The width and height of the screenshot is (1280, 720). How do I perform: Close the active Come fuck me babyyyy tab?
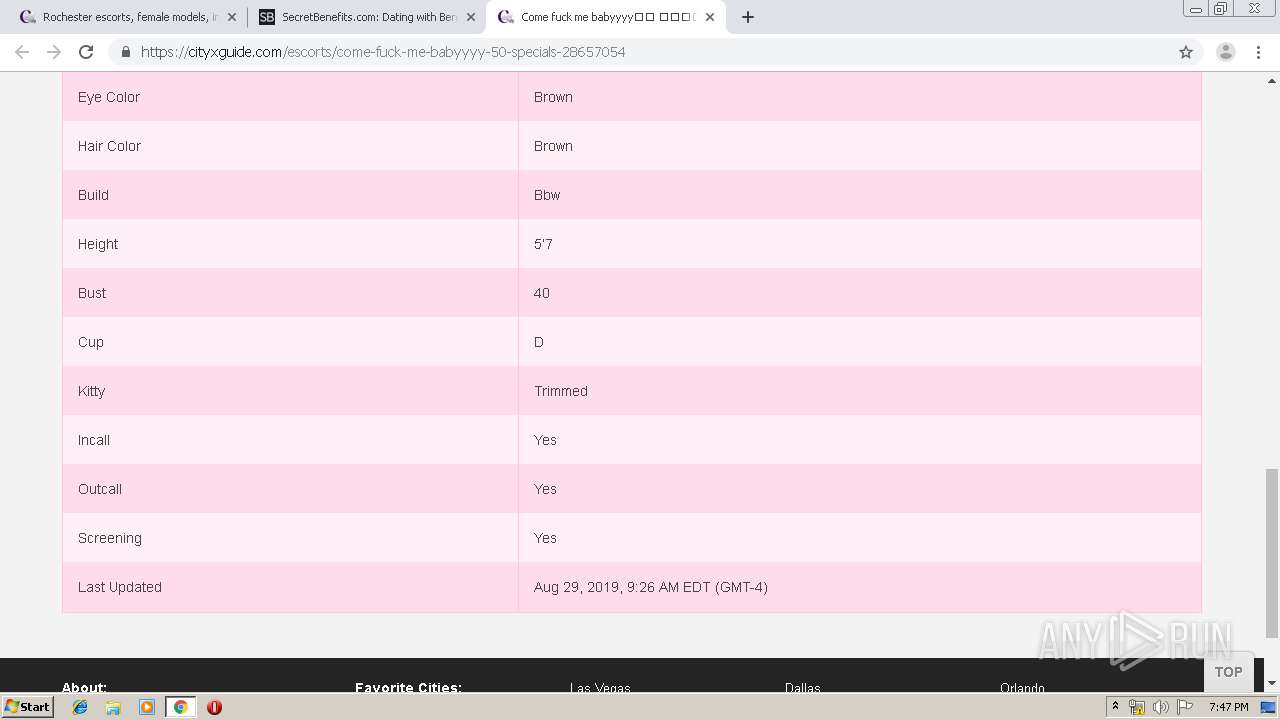pyautogui.click(x=710, y=17)
